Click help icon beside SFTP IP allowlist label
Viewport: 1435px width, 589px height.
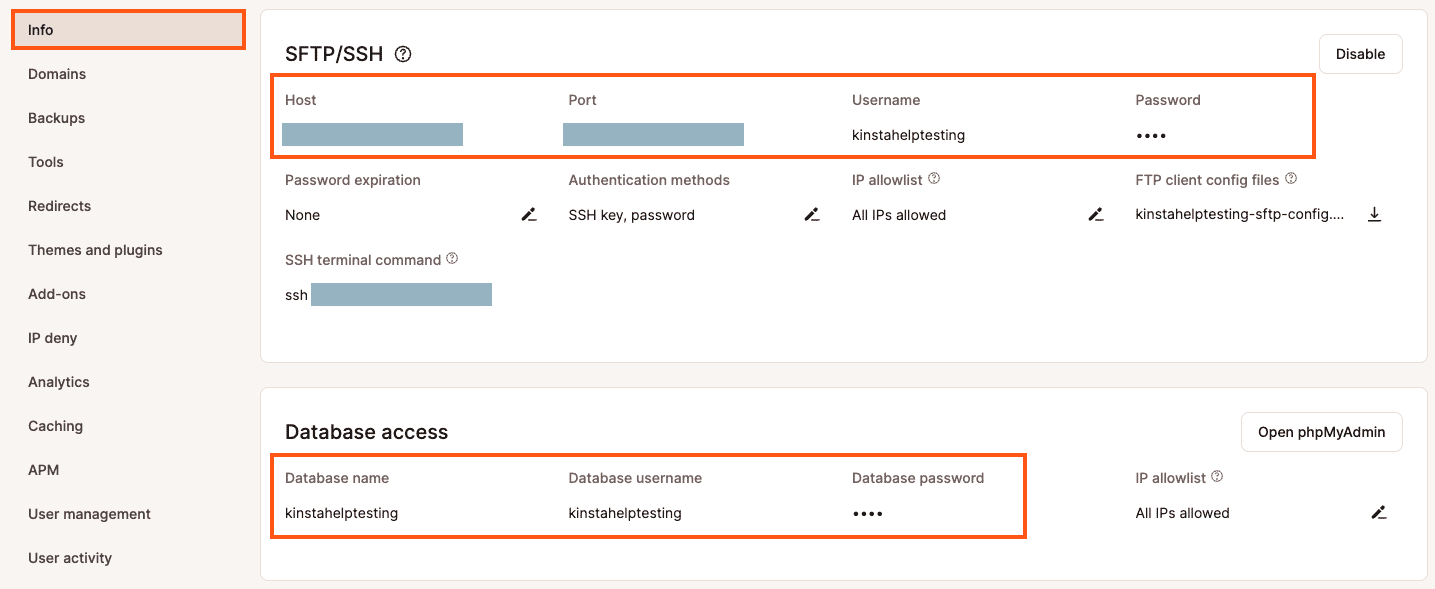pos(934,179)
